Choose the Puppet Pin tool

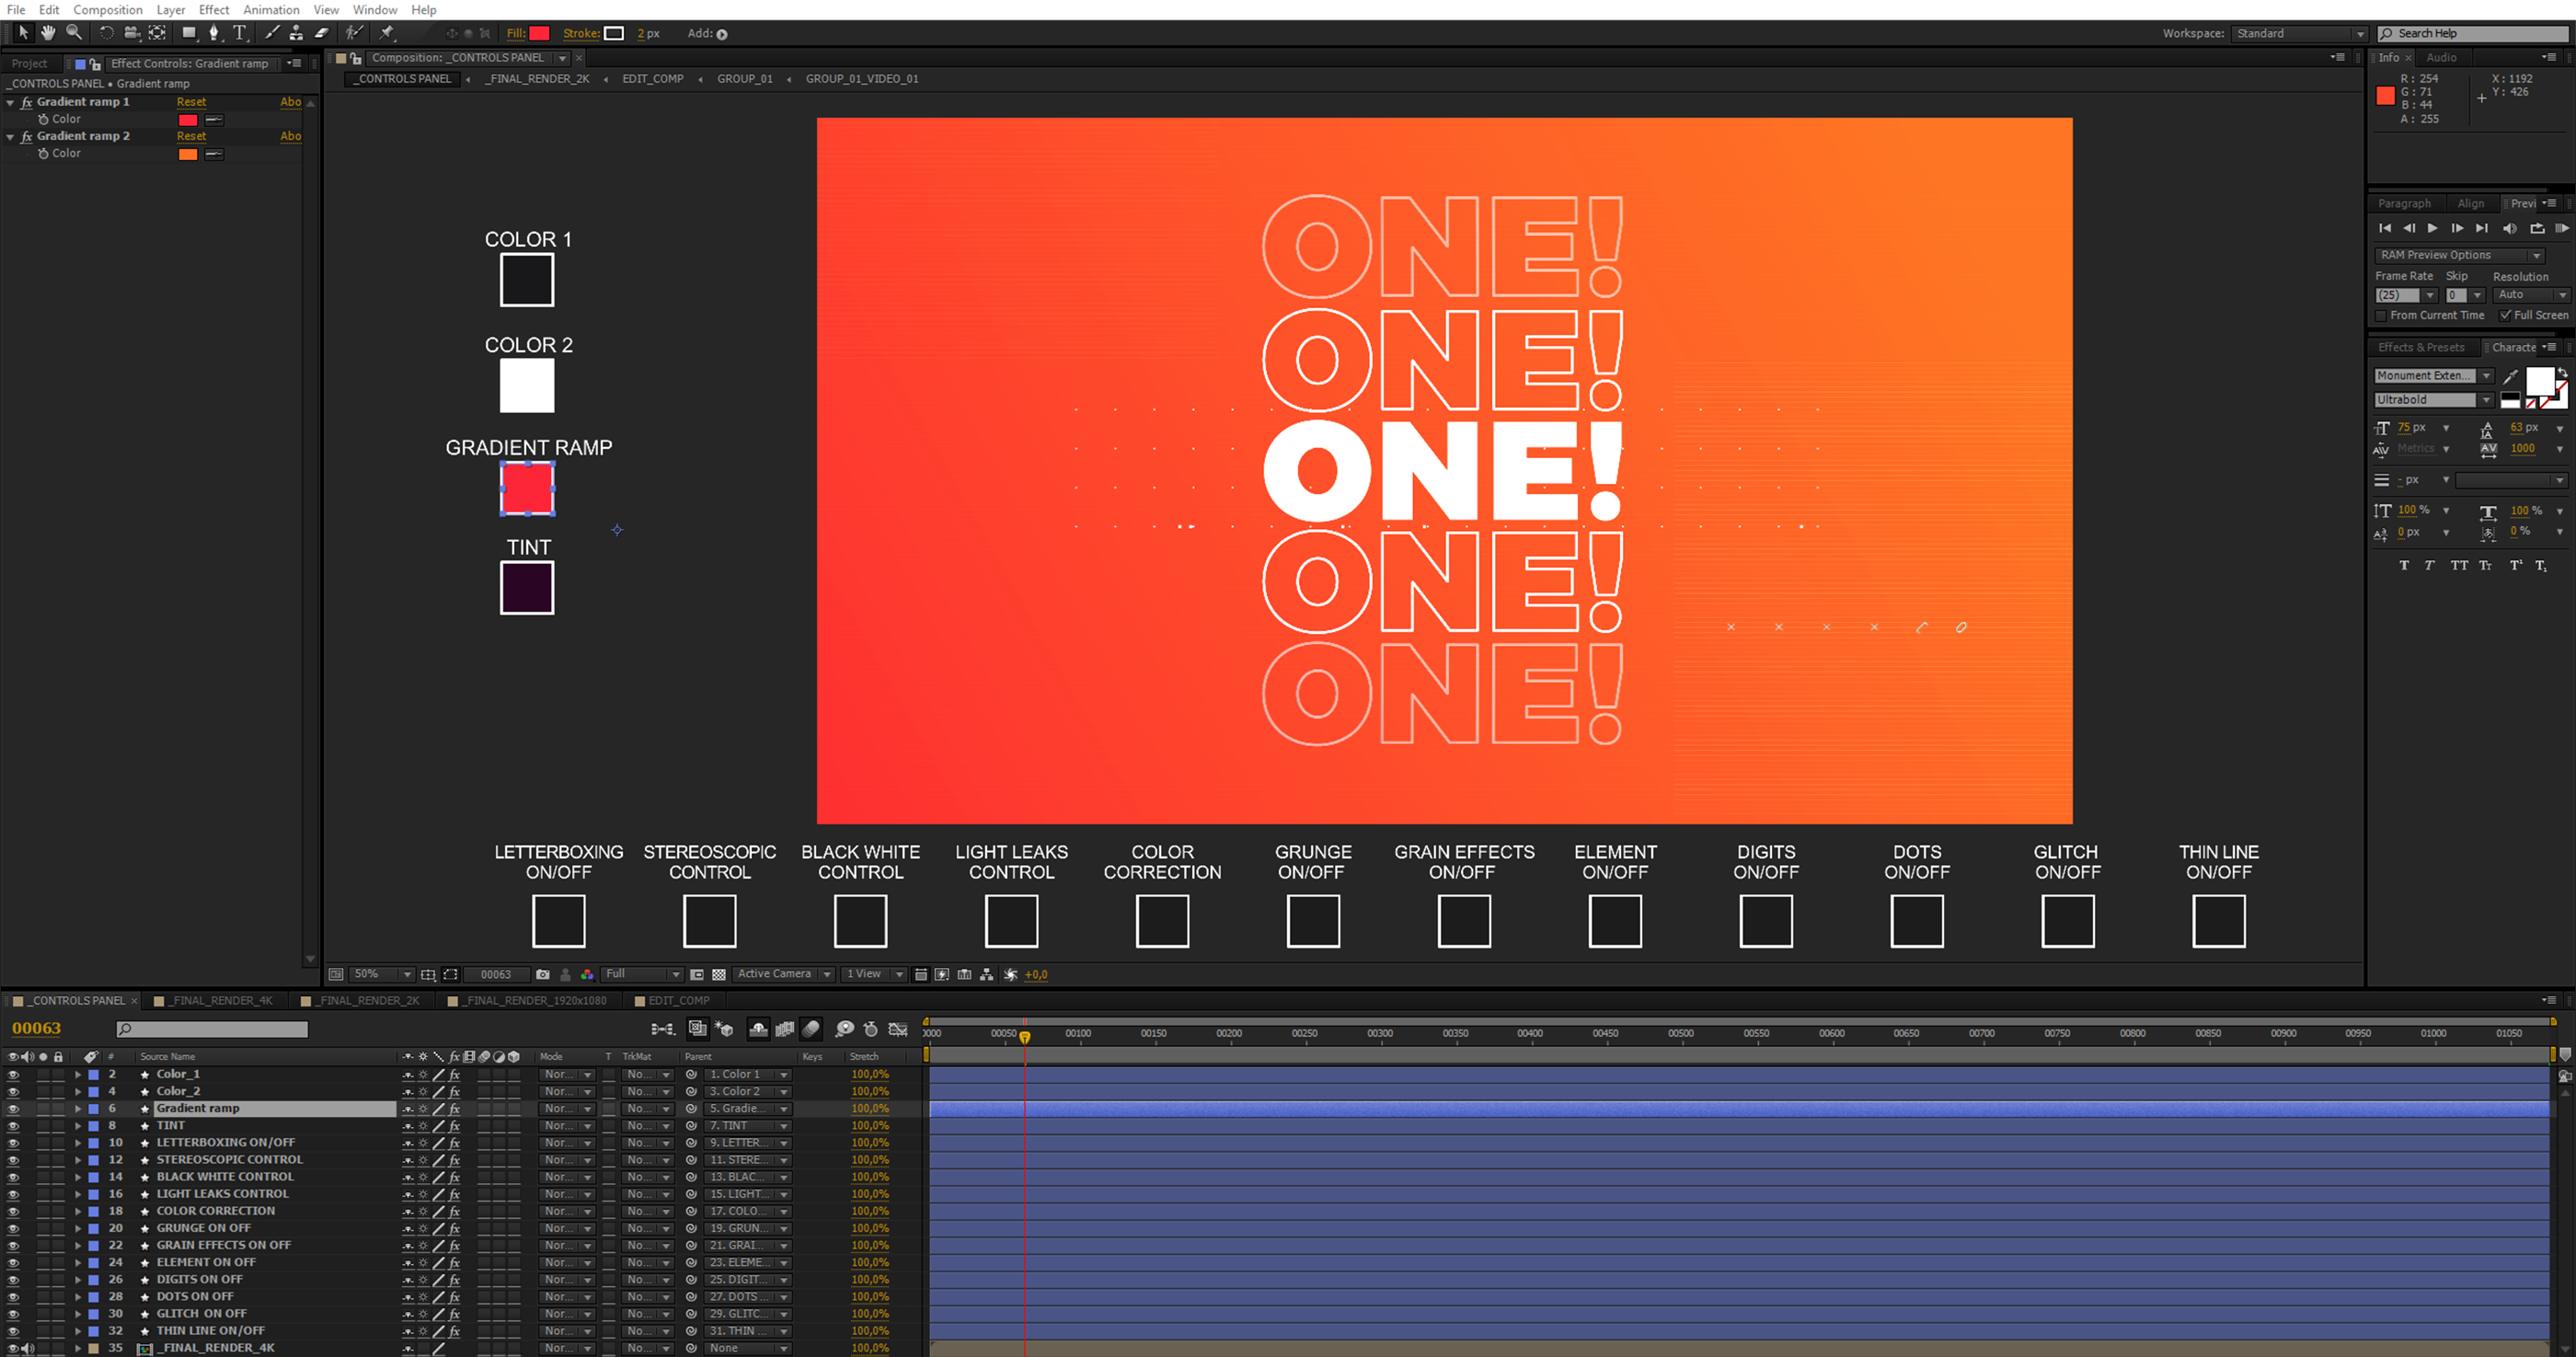tap(387, 33)
